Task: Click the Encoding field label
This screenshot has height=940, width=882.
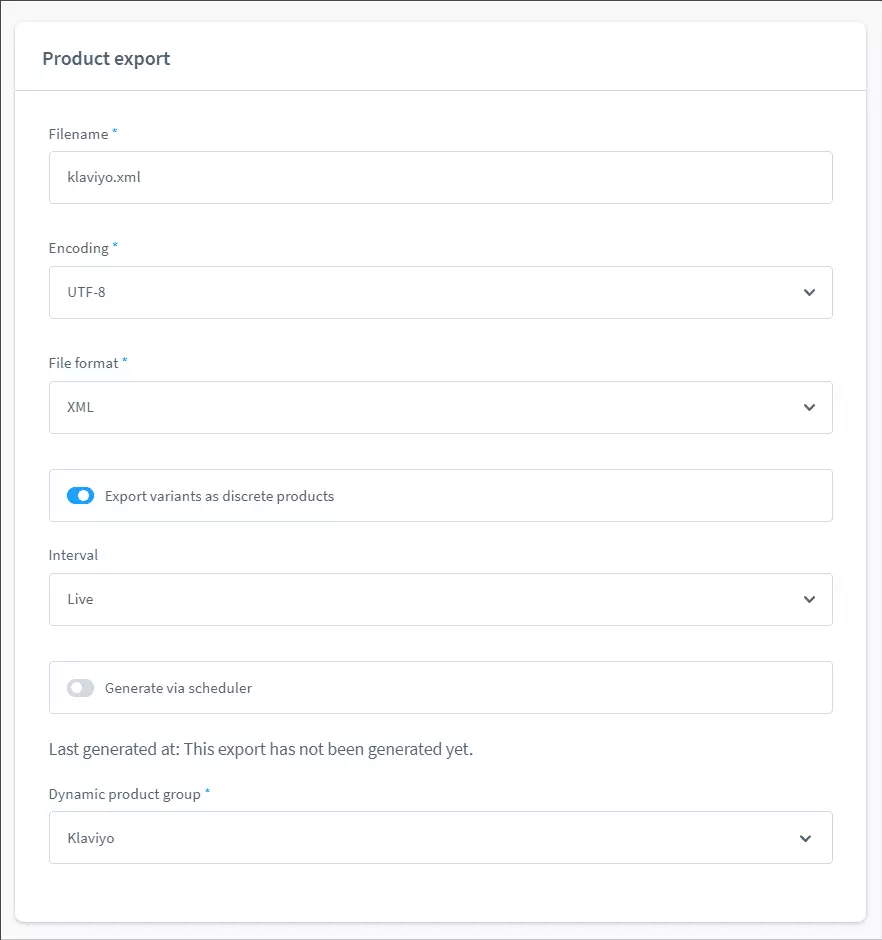Action: point(79,248)
